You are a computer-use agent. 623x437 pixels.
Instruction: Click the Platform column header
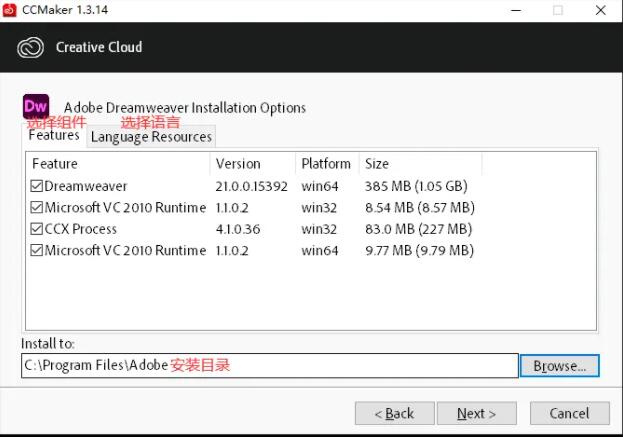[x=327, y=164]
